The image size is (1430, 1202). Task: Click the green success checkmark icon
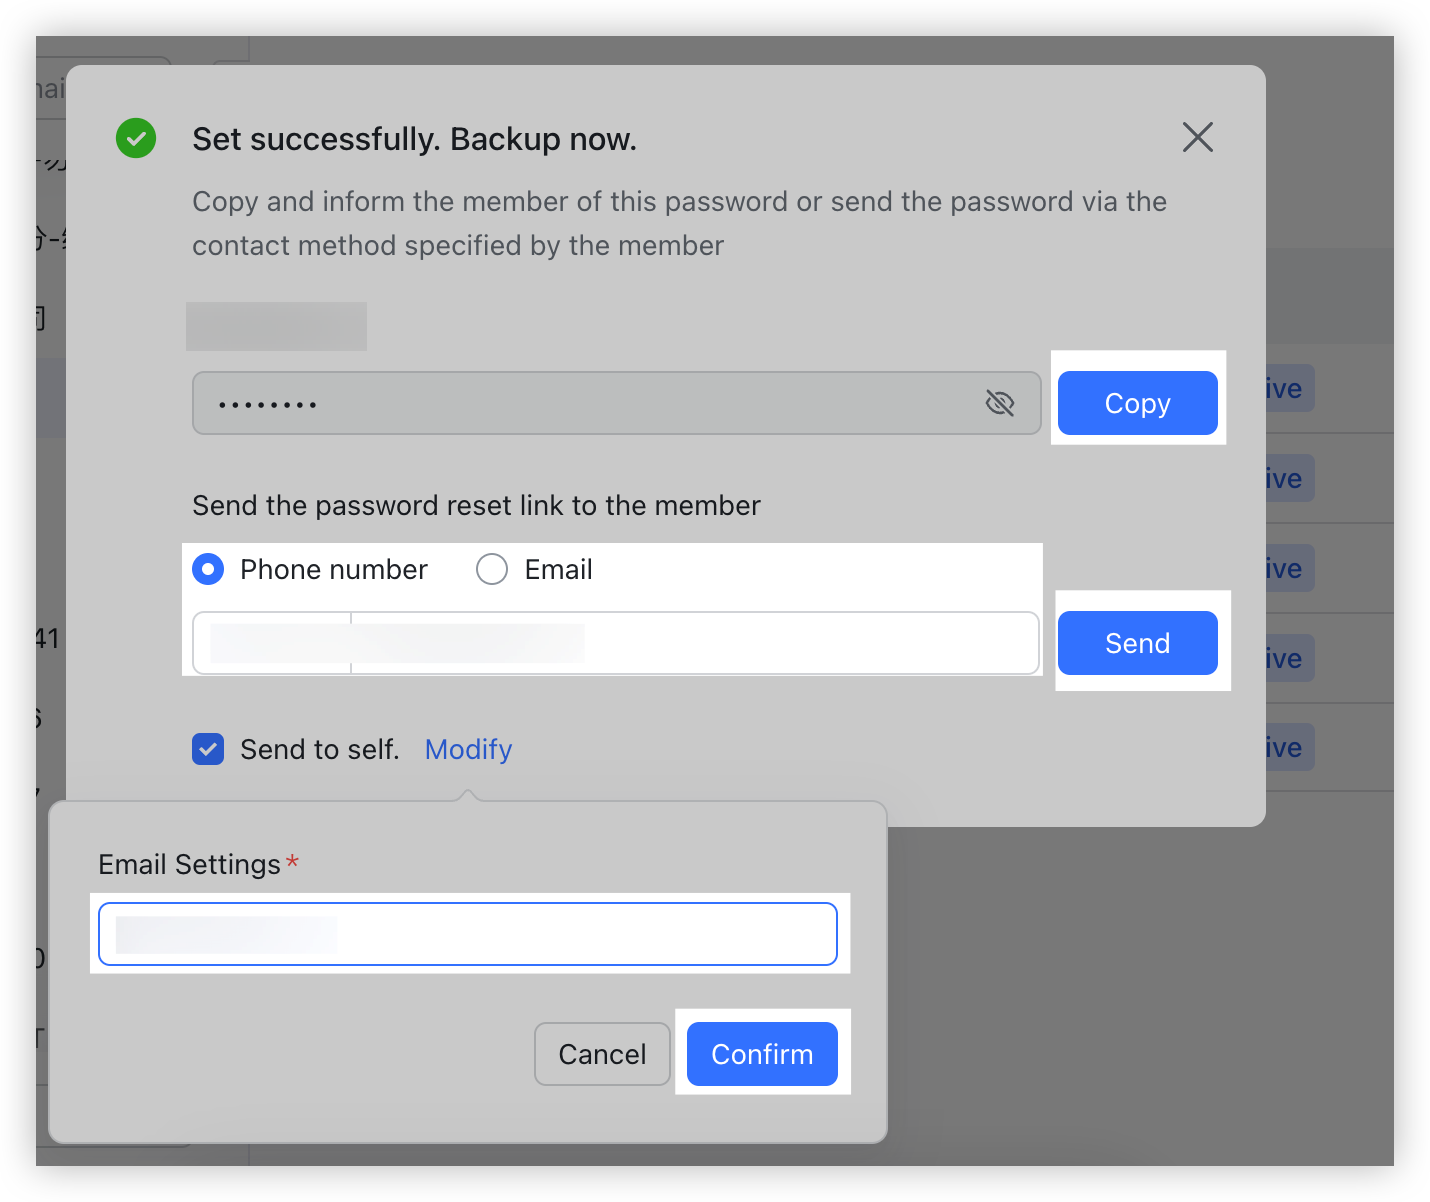coord(136,138)
